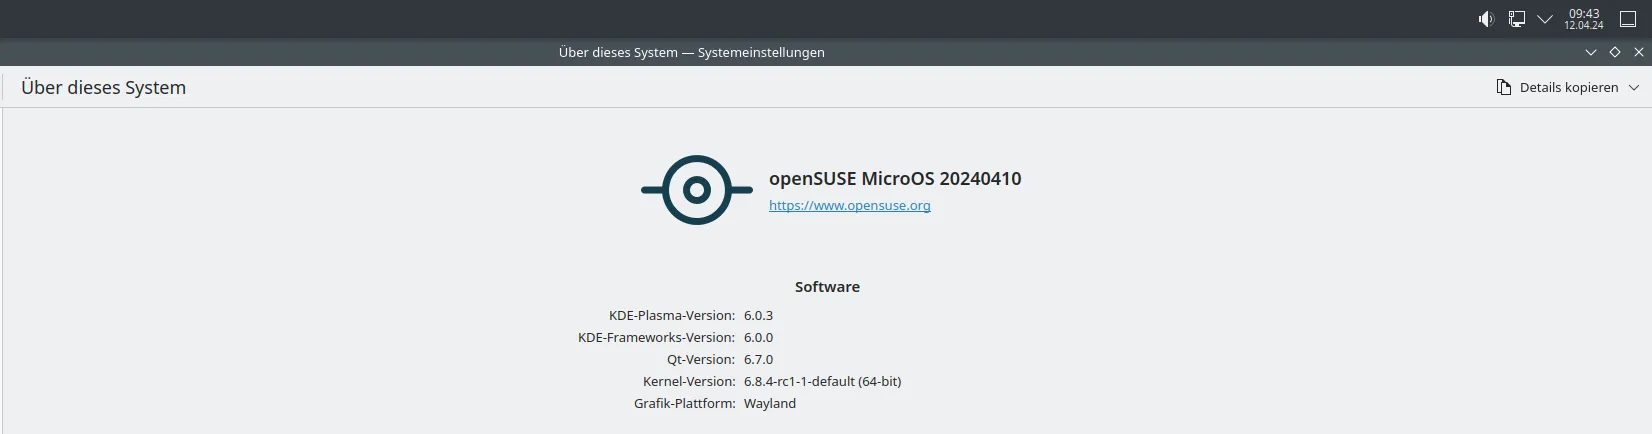Select Grafik-Plattform value Wayland
1652x434 pixels.
[770, 403]
